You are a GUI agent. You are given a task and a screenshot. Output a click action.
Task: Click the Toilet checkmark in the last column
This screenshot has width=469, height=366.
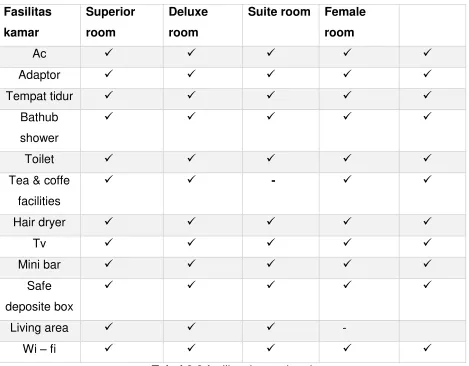tap(427, 158)
